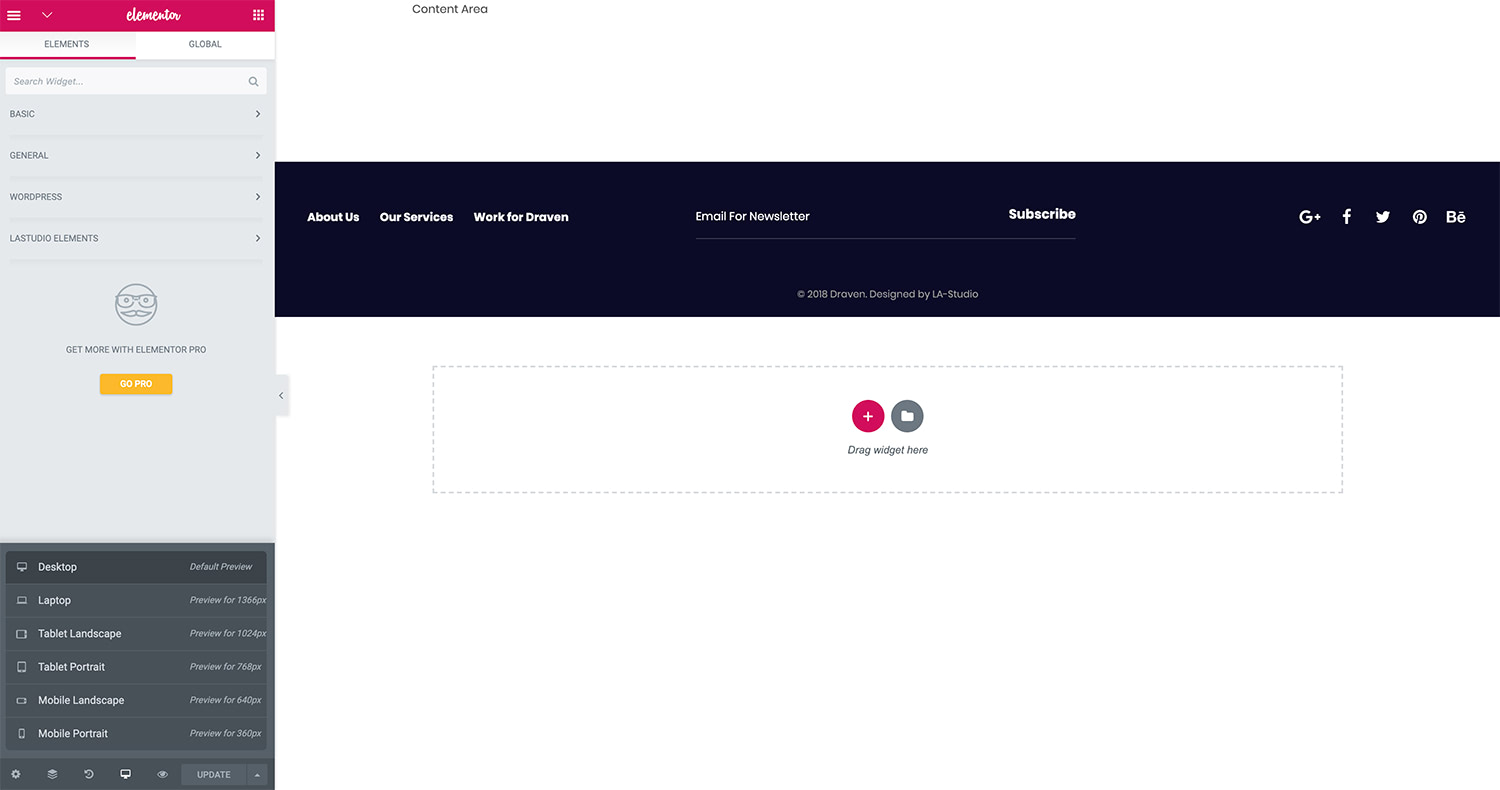
Task: Expand the LaStudio Elements category
Action: pos(136,238)
